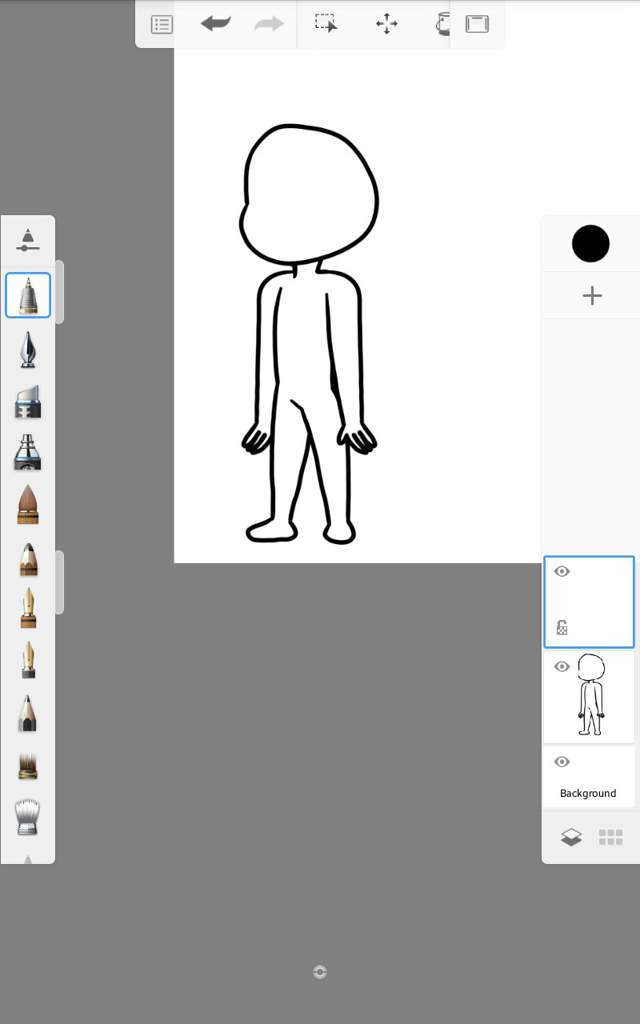This screenshot has width=640, height=1024.
Task: Select the colored pencil brush
Action: [27, 559]
